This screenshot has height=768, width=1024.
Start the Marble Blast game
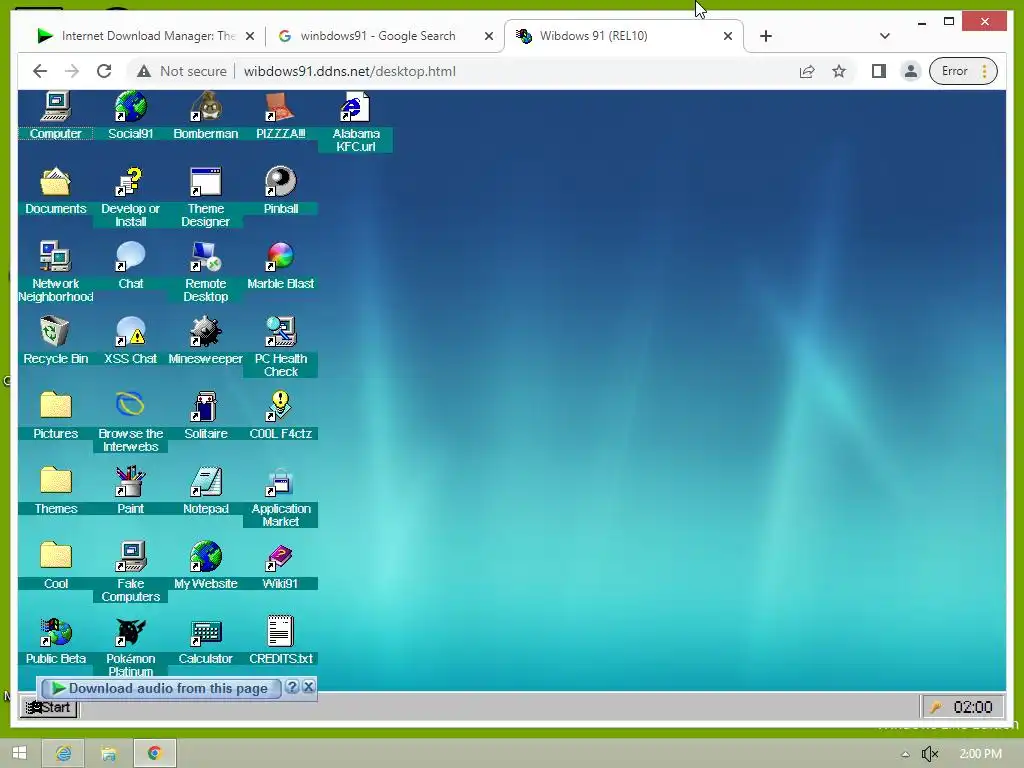pyautogui.click(x=281, y=266)
